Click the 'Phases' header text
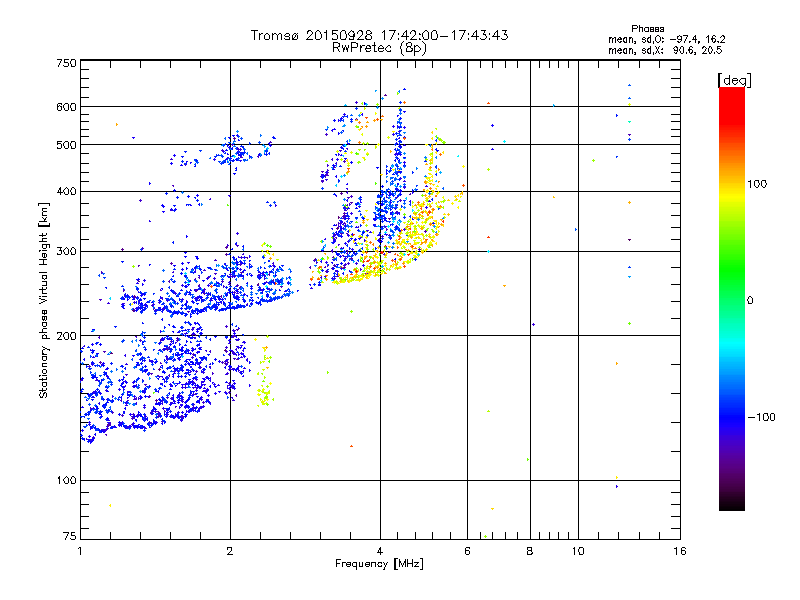The width and height of the screenshot is (800, 600). [x=647, y=29]
